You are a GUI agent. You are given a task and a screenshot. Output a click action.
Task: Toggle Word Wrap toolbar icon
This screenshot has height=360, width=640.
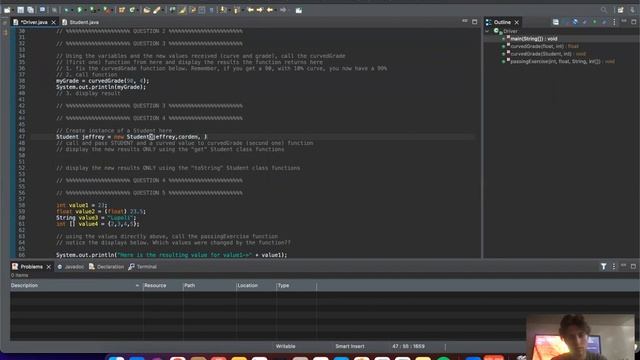(192, 10)
